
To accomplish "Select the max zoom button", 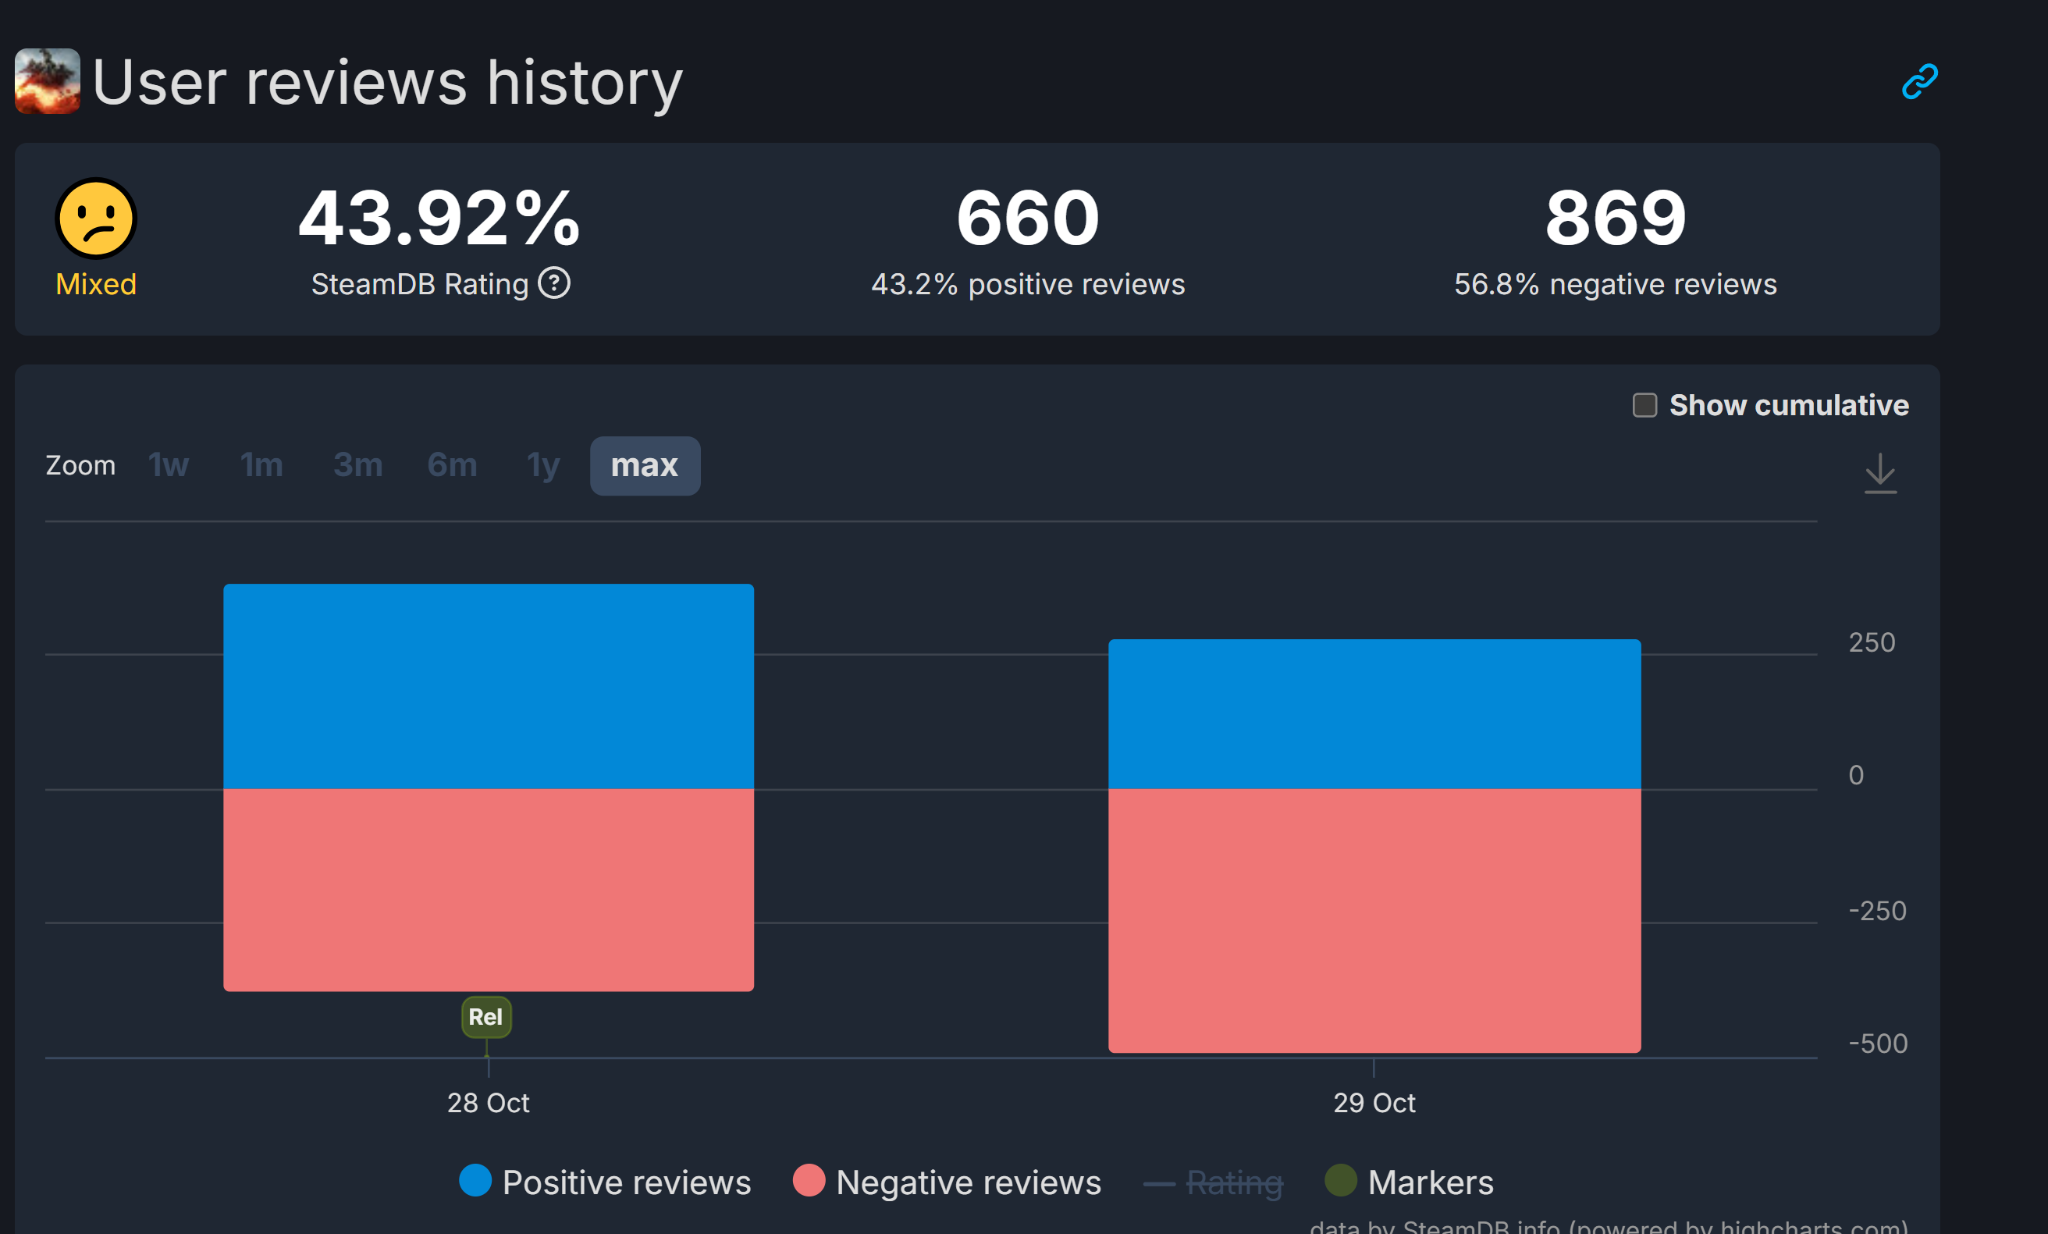I will [x=644, y=465].
